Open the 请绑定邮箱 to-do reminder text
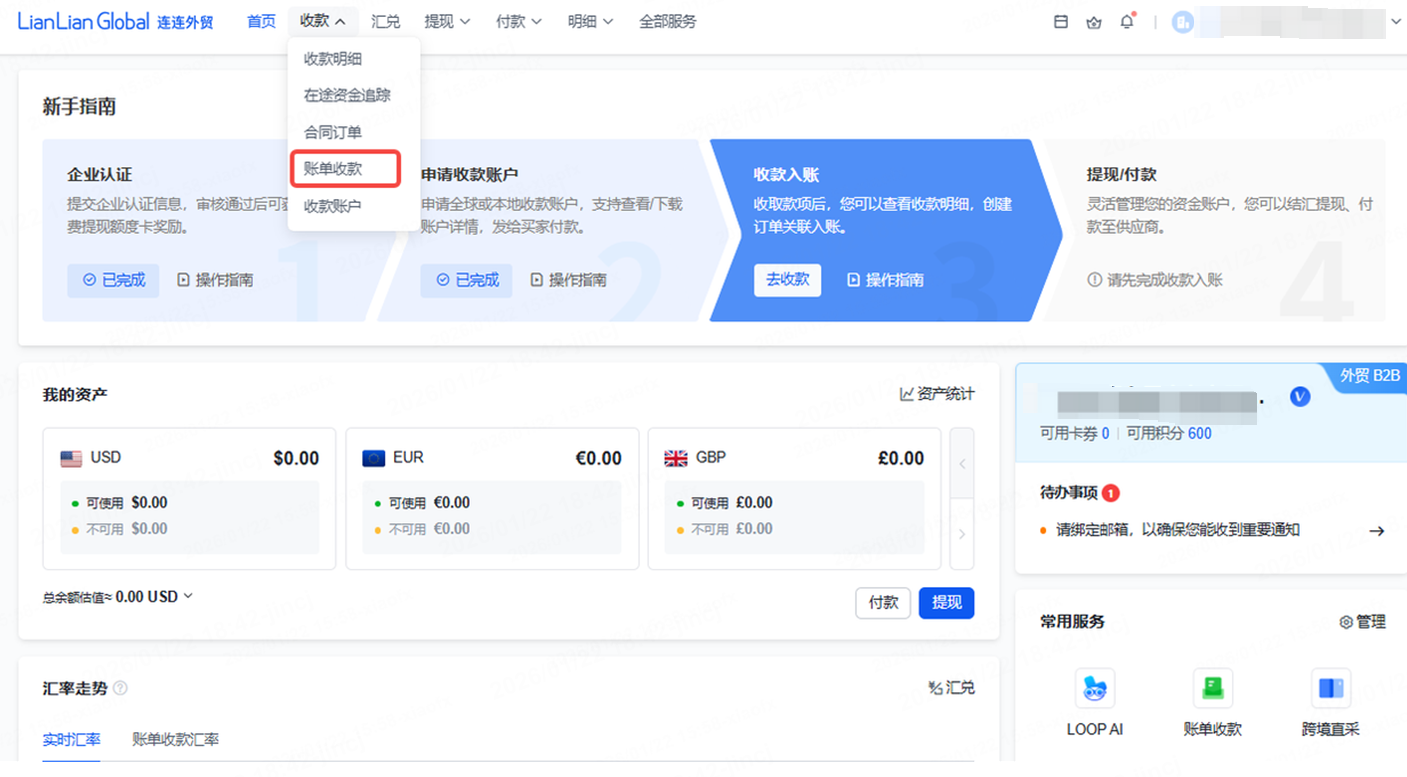 point(1178,530)
